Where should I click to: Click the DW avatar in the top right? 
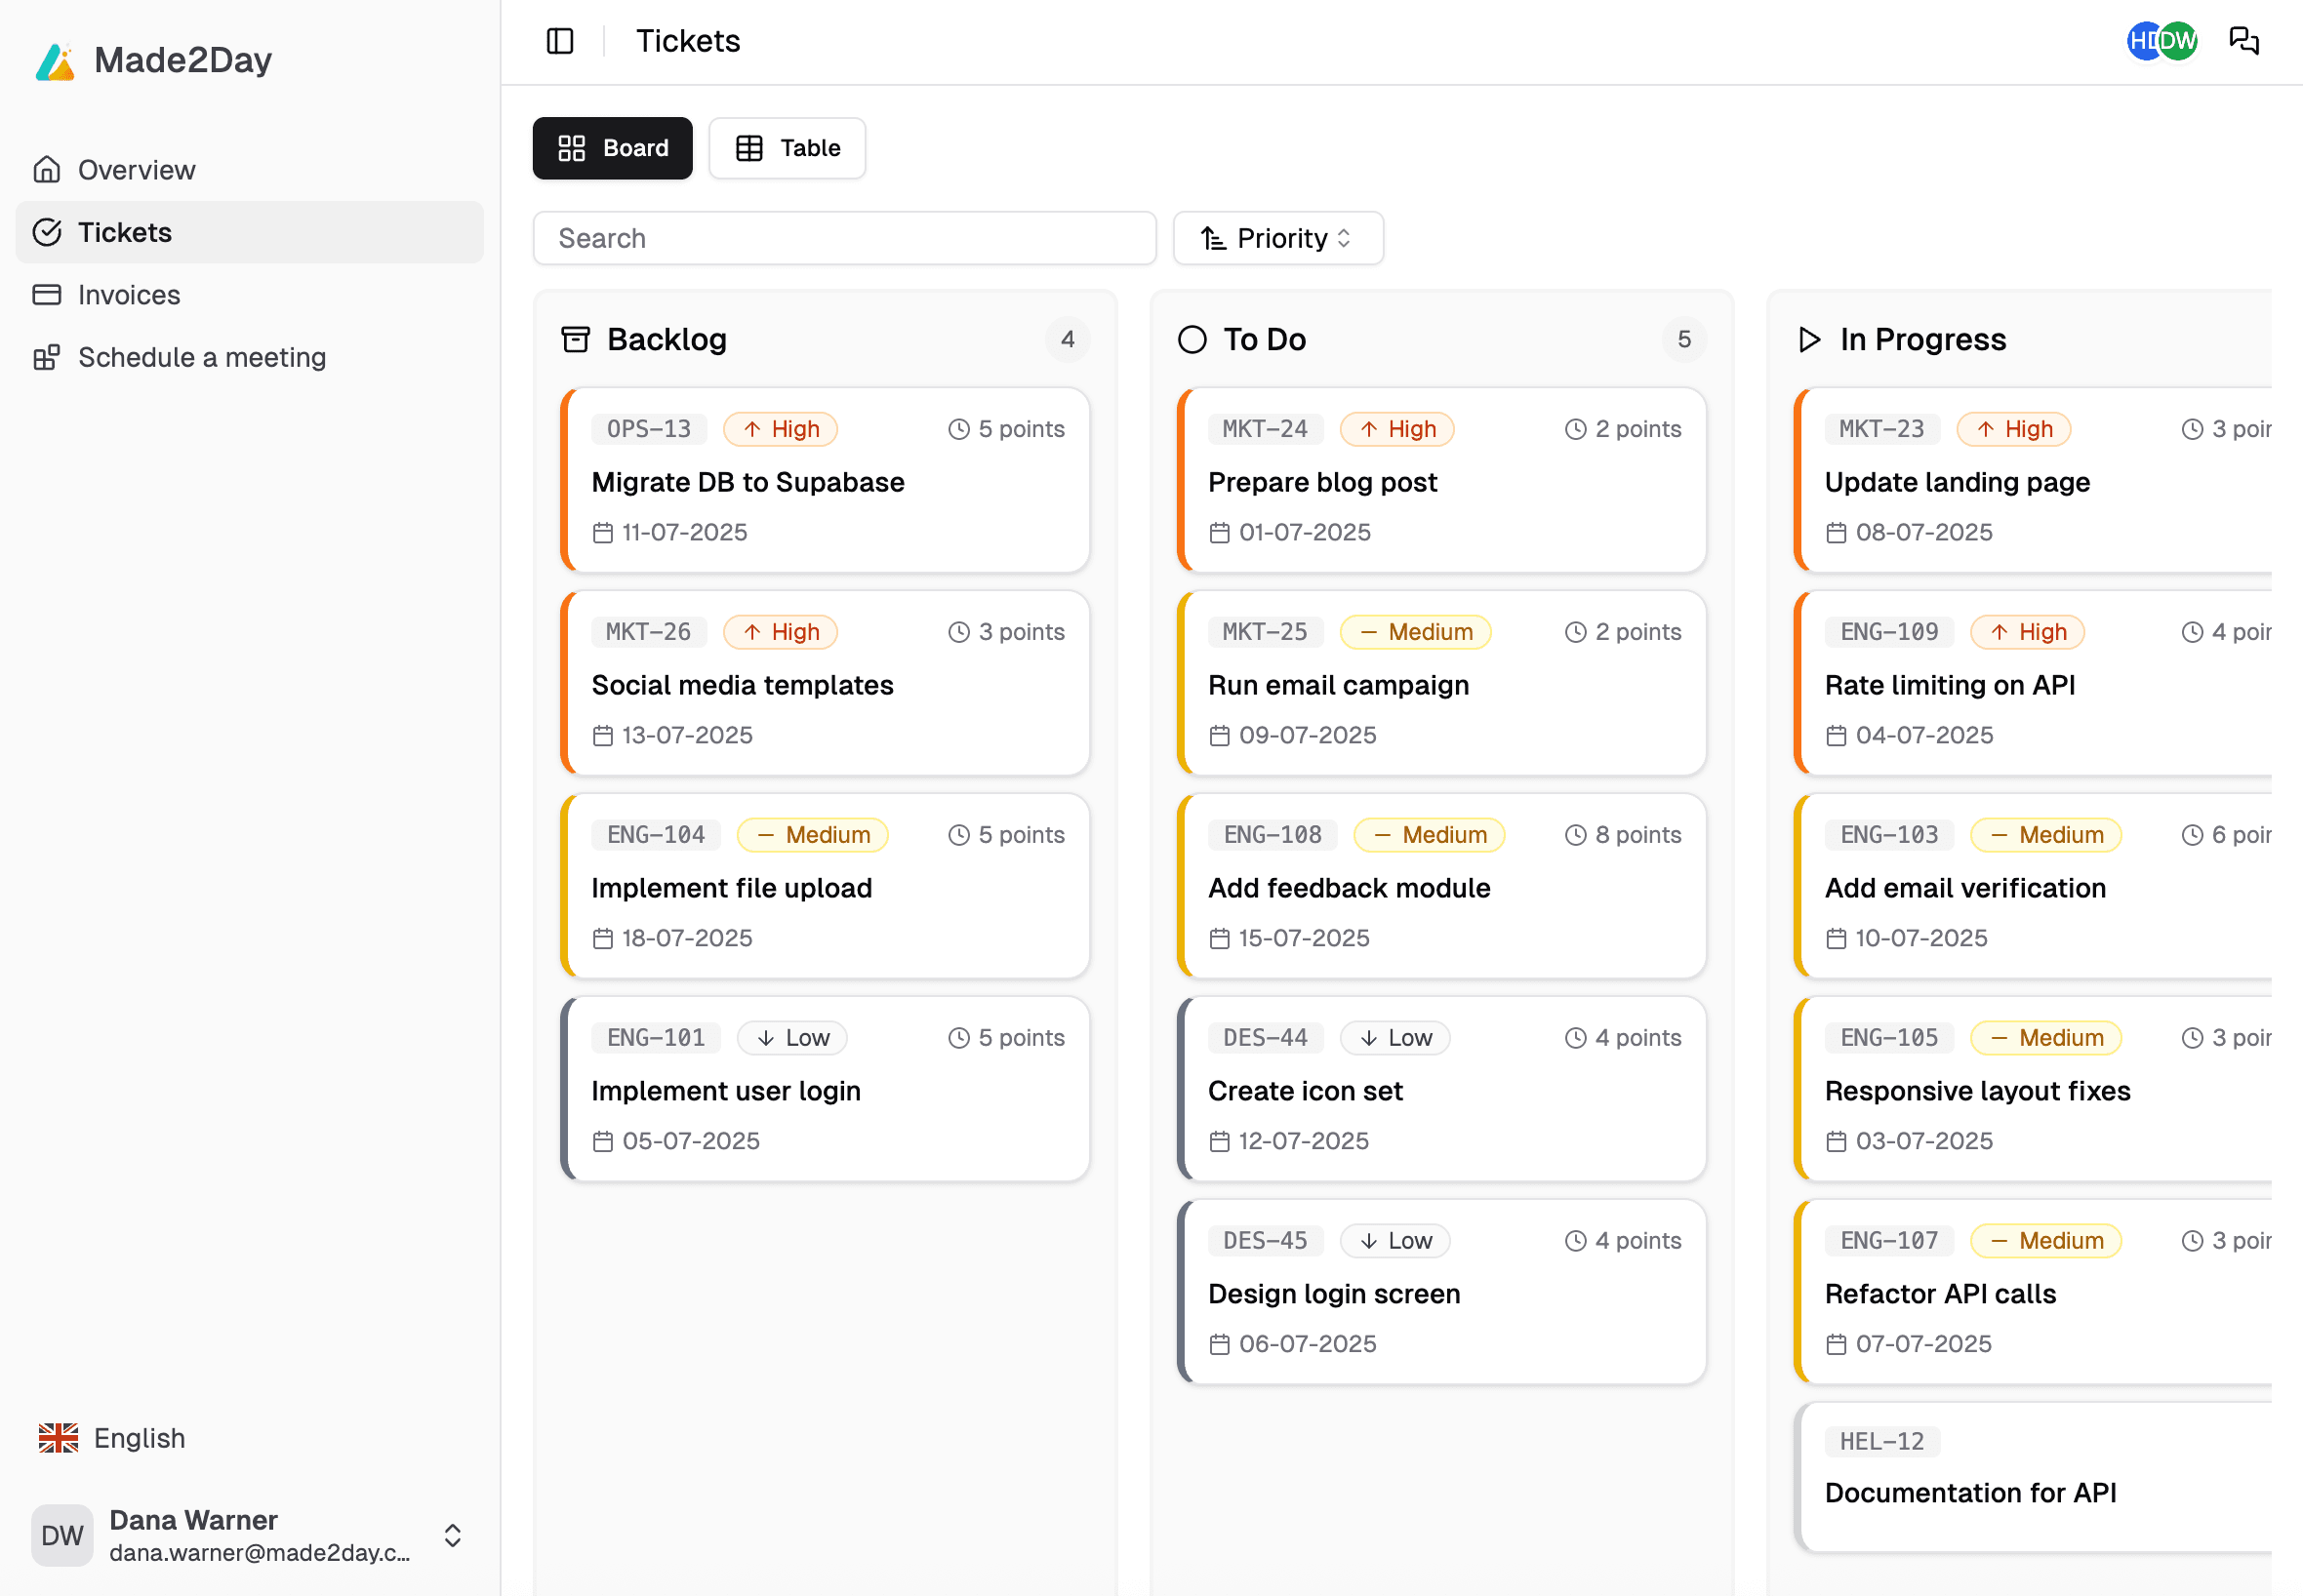[2179, 41]
